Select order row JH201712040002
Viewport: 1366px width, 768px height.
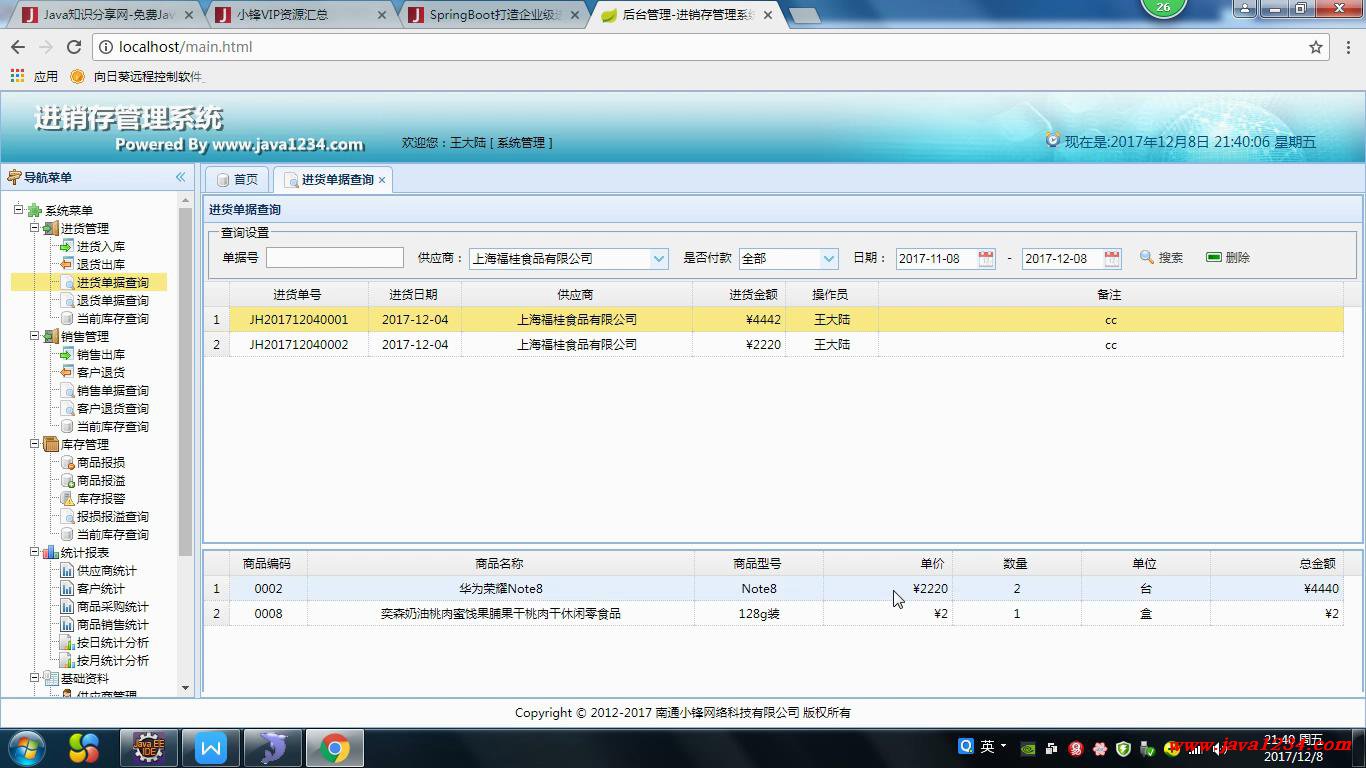298,345
